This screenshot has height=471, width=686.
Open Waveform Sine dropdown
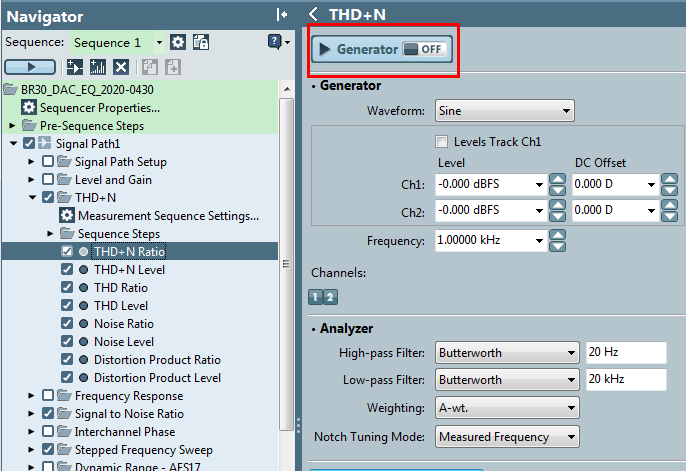click(x=504, y=111)
